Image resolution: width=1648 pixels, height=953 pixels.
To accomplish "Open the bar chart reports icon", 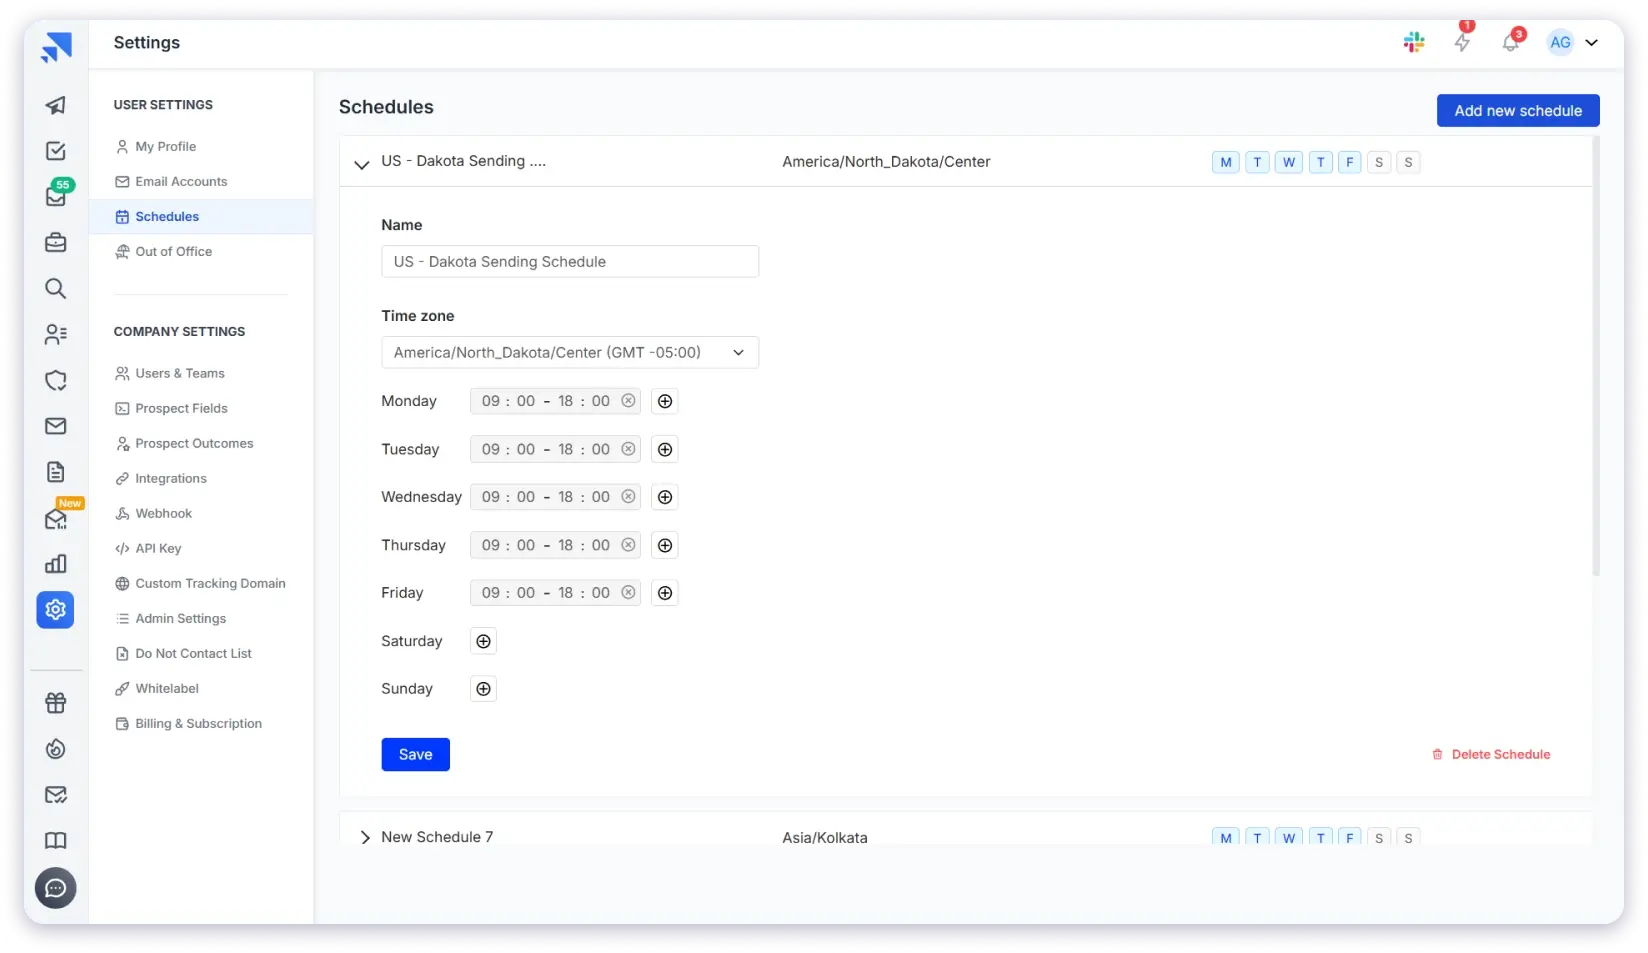I will 56,564.
